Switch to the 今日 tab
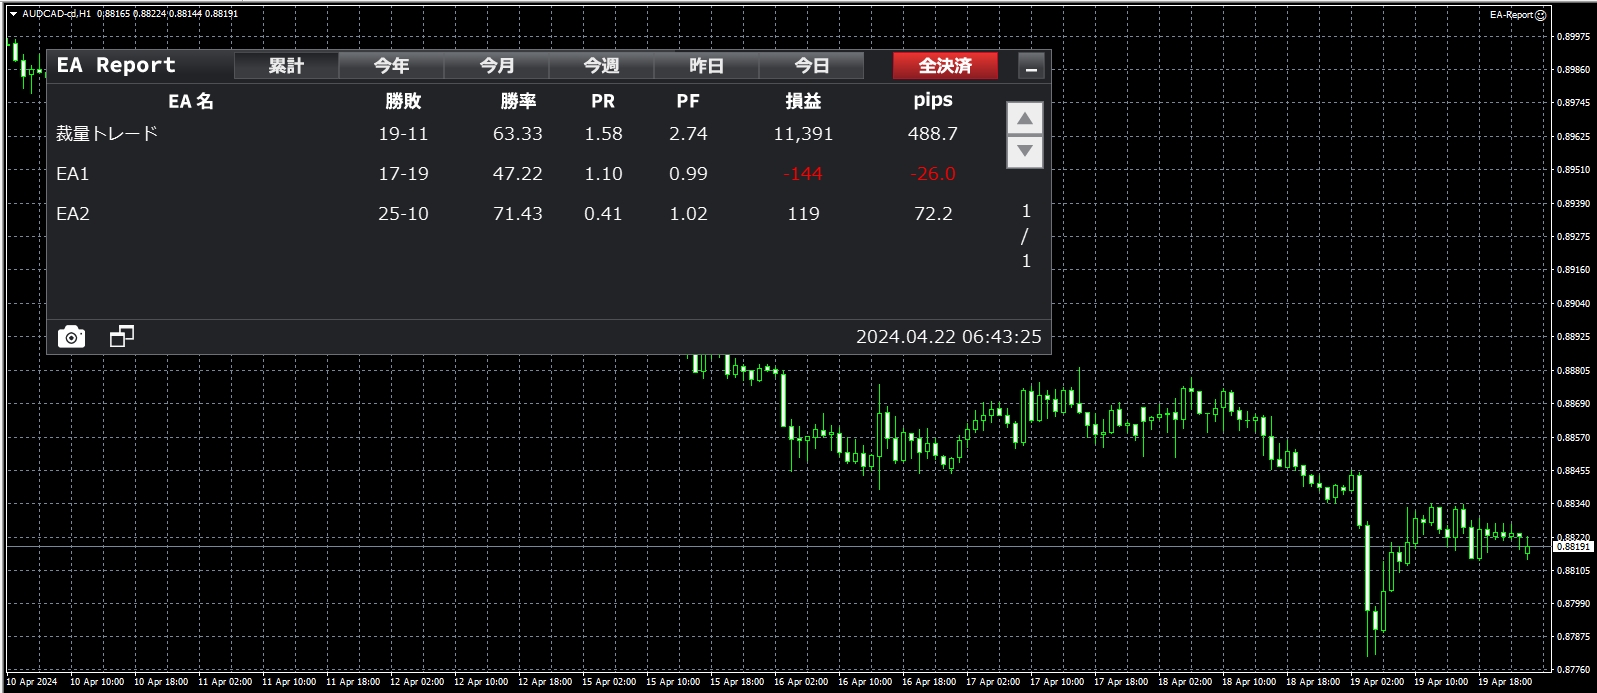1597x693 pixels. pyautogui.click(x=812, y=66)
